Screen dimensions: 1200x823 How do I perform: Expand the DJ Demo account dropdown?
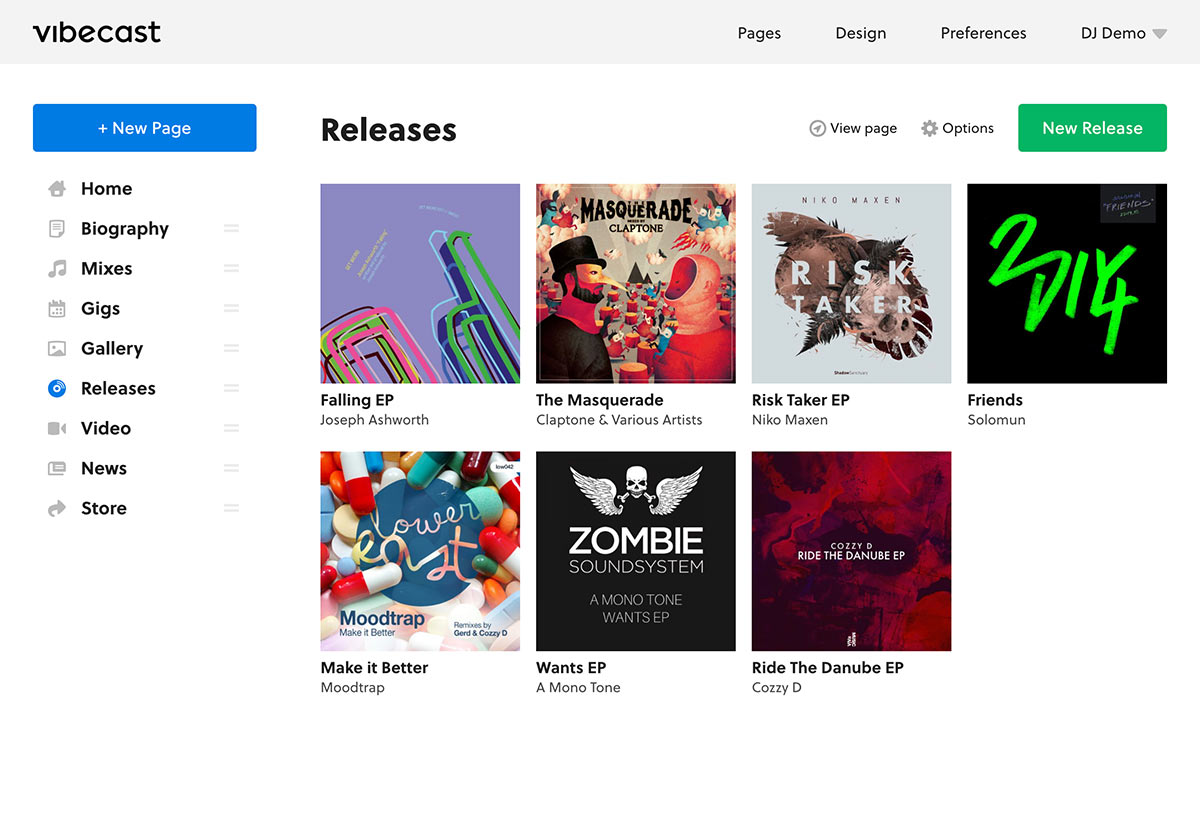click(1123, 34)
